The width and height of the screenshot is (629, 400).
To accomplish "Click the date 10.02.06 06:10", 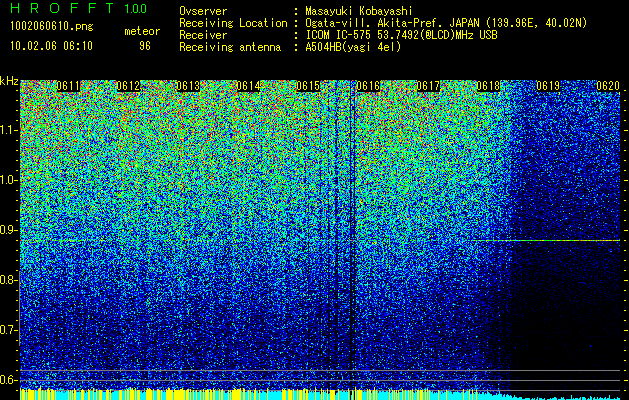I will point(51,46).
